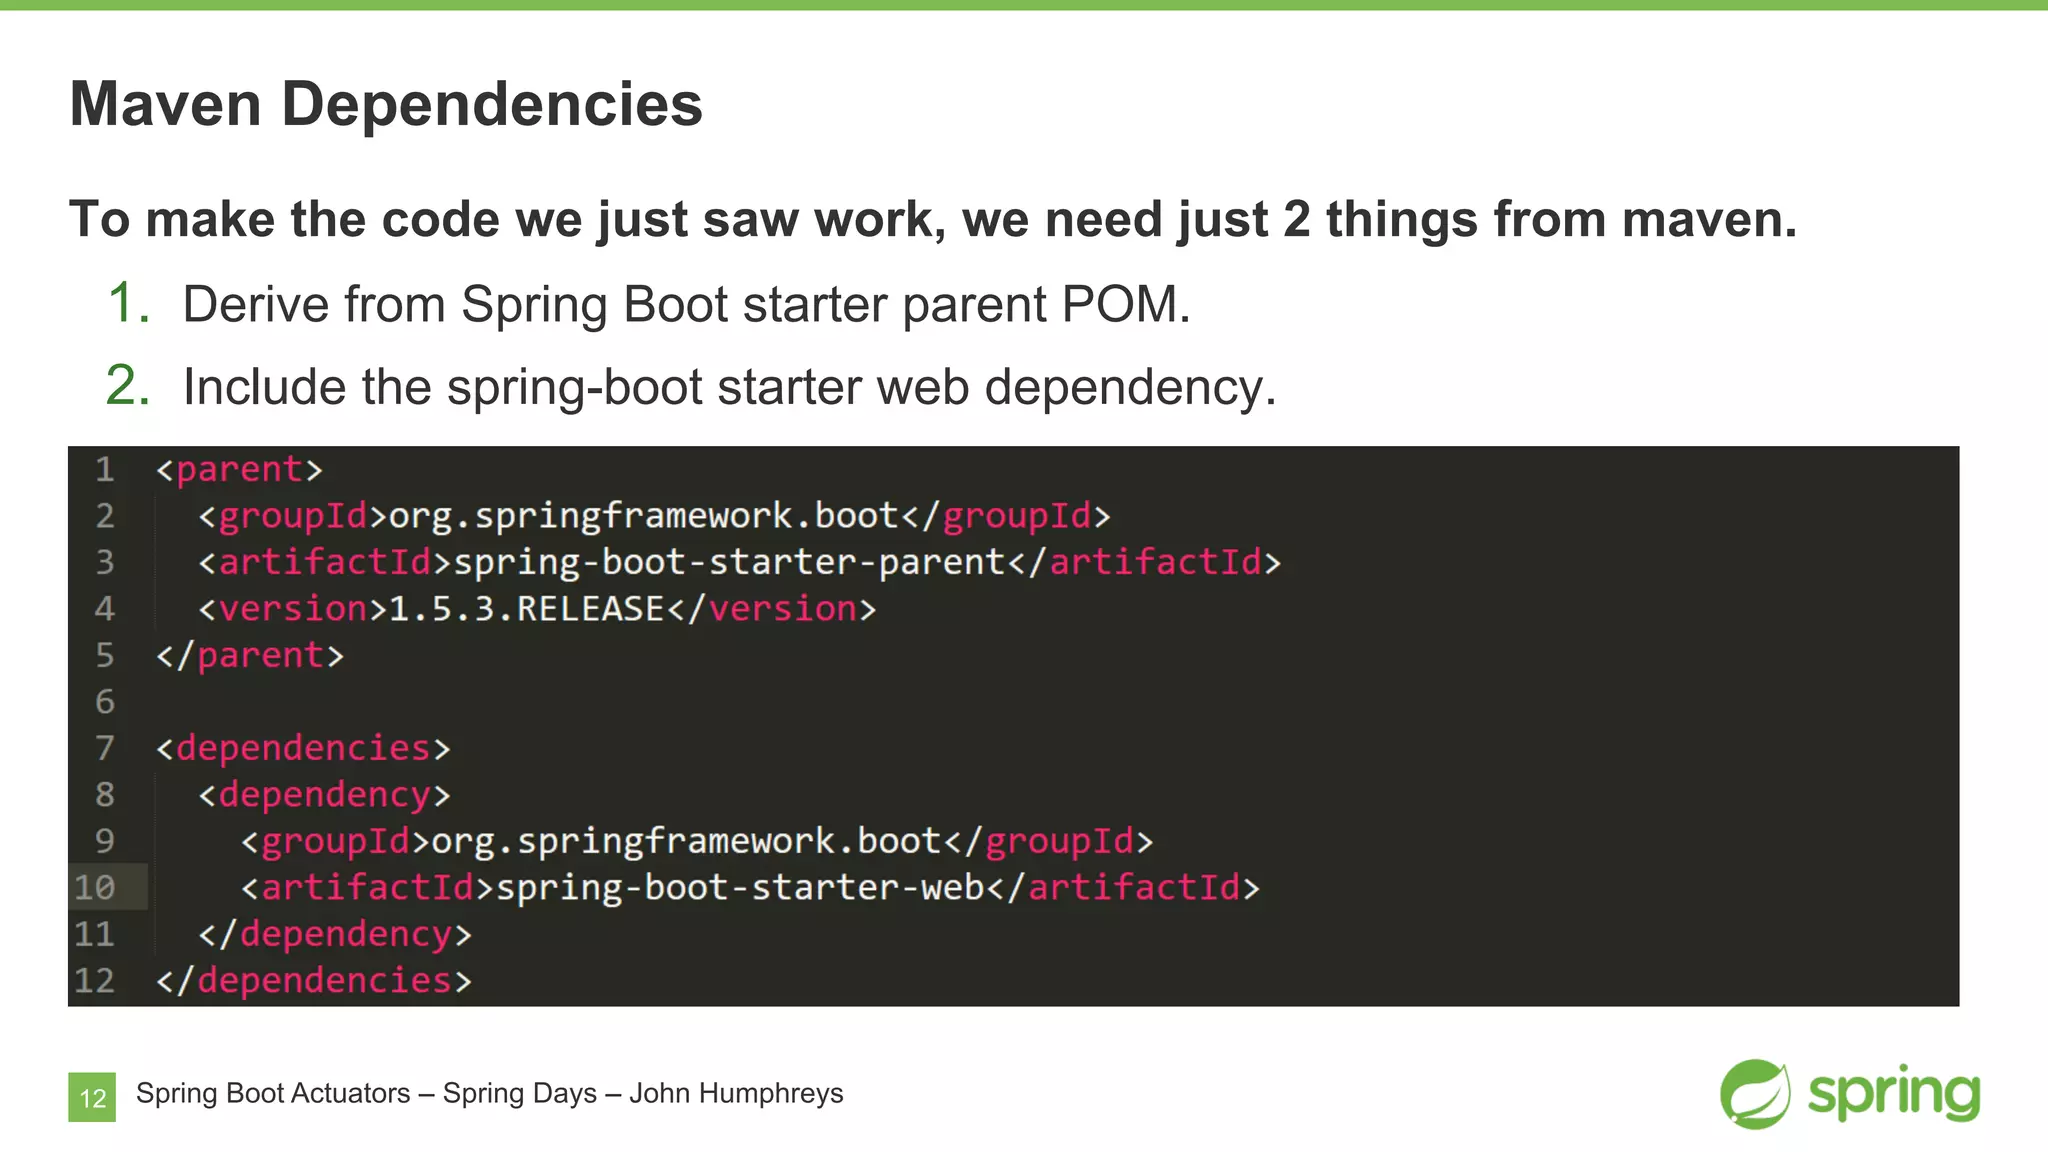Screen dimensions: 2048x1152
Task: Click spring-boot-starter-web artifact text
Action: (740, 887)
